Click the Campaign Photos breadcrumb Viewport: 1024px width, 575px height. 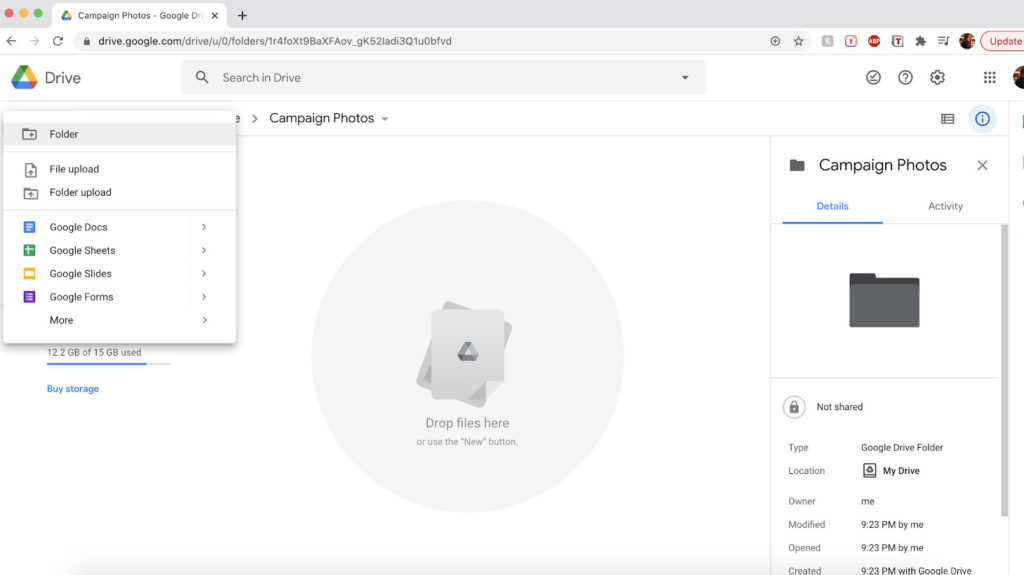point(321,118)
